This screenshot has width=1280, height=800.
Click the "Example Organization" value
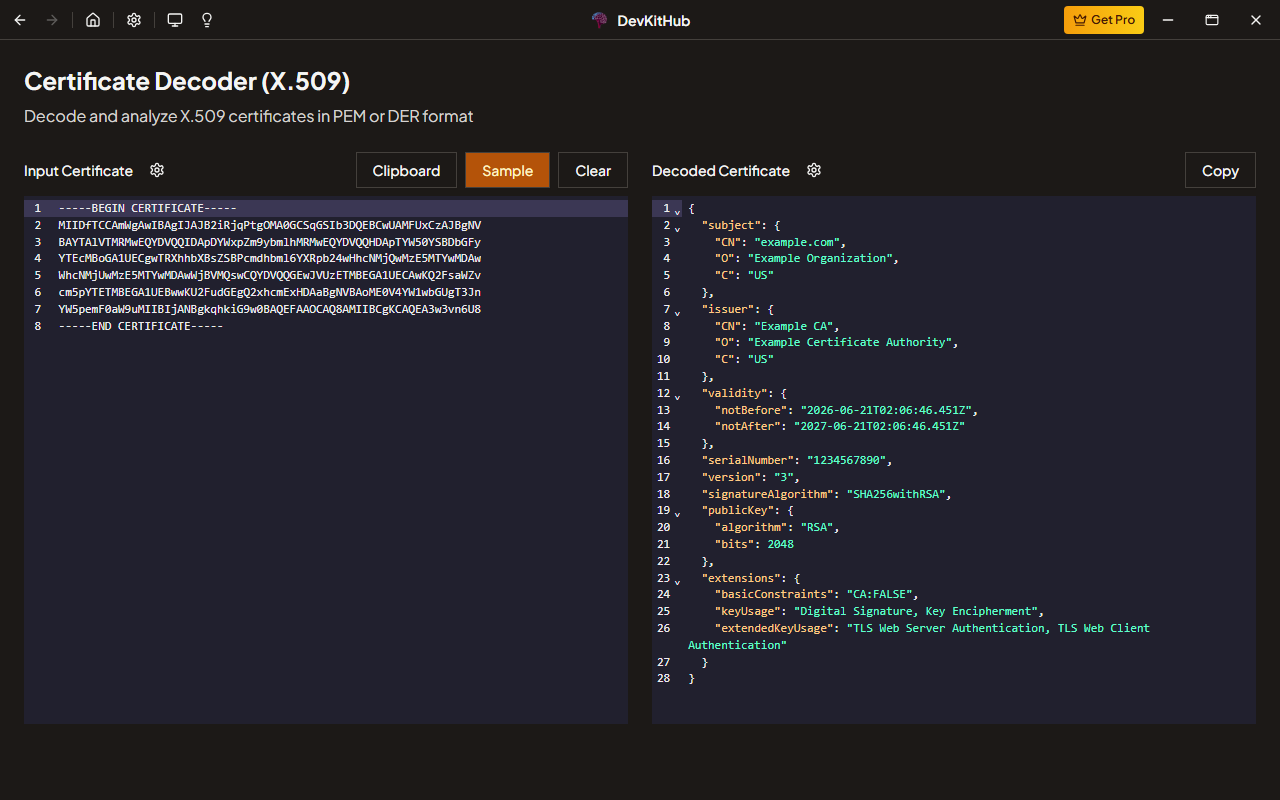pyautogui.click(x=821, y=258)
